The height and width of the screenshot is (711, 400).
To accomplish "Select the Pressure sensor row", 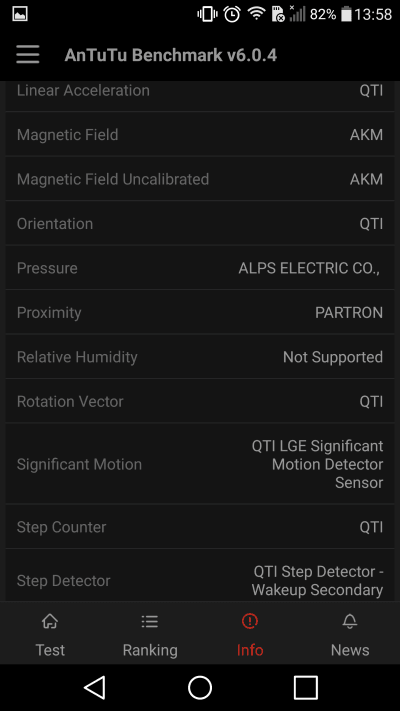I will coord(200,268).
